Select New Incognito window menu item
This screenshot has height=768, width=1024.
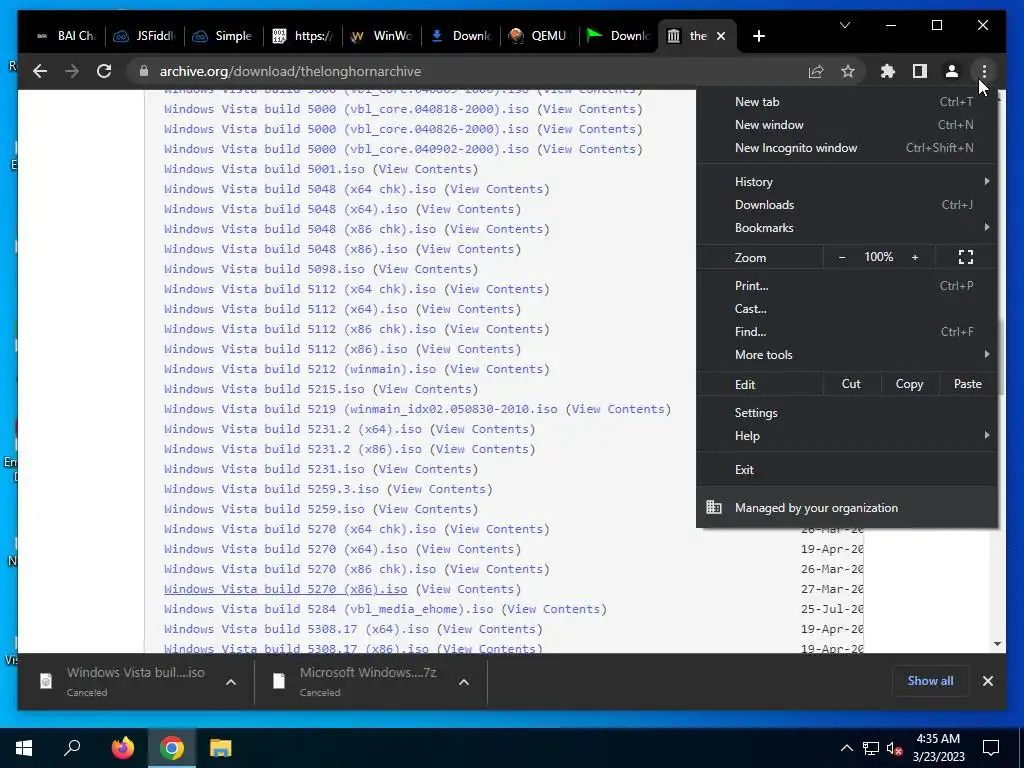pos(847,148)
